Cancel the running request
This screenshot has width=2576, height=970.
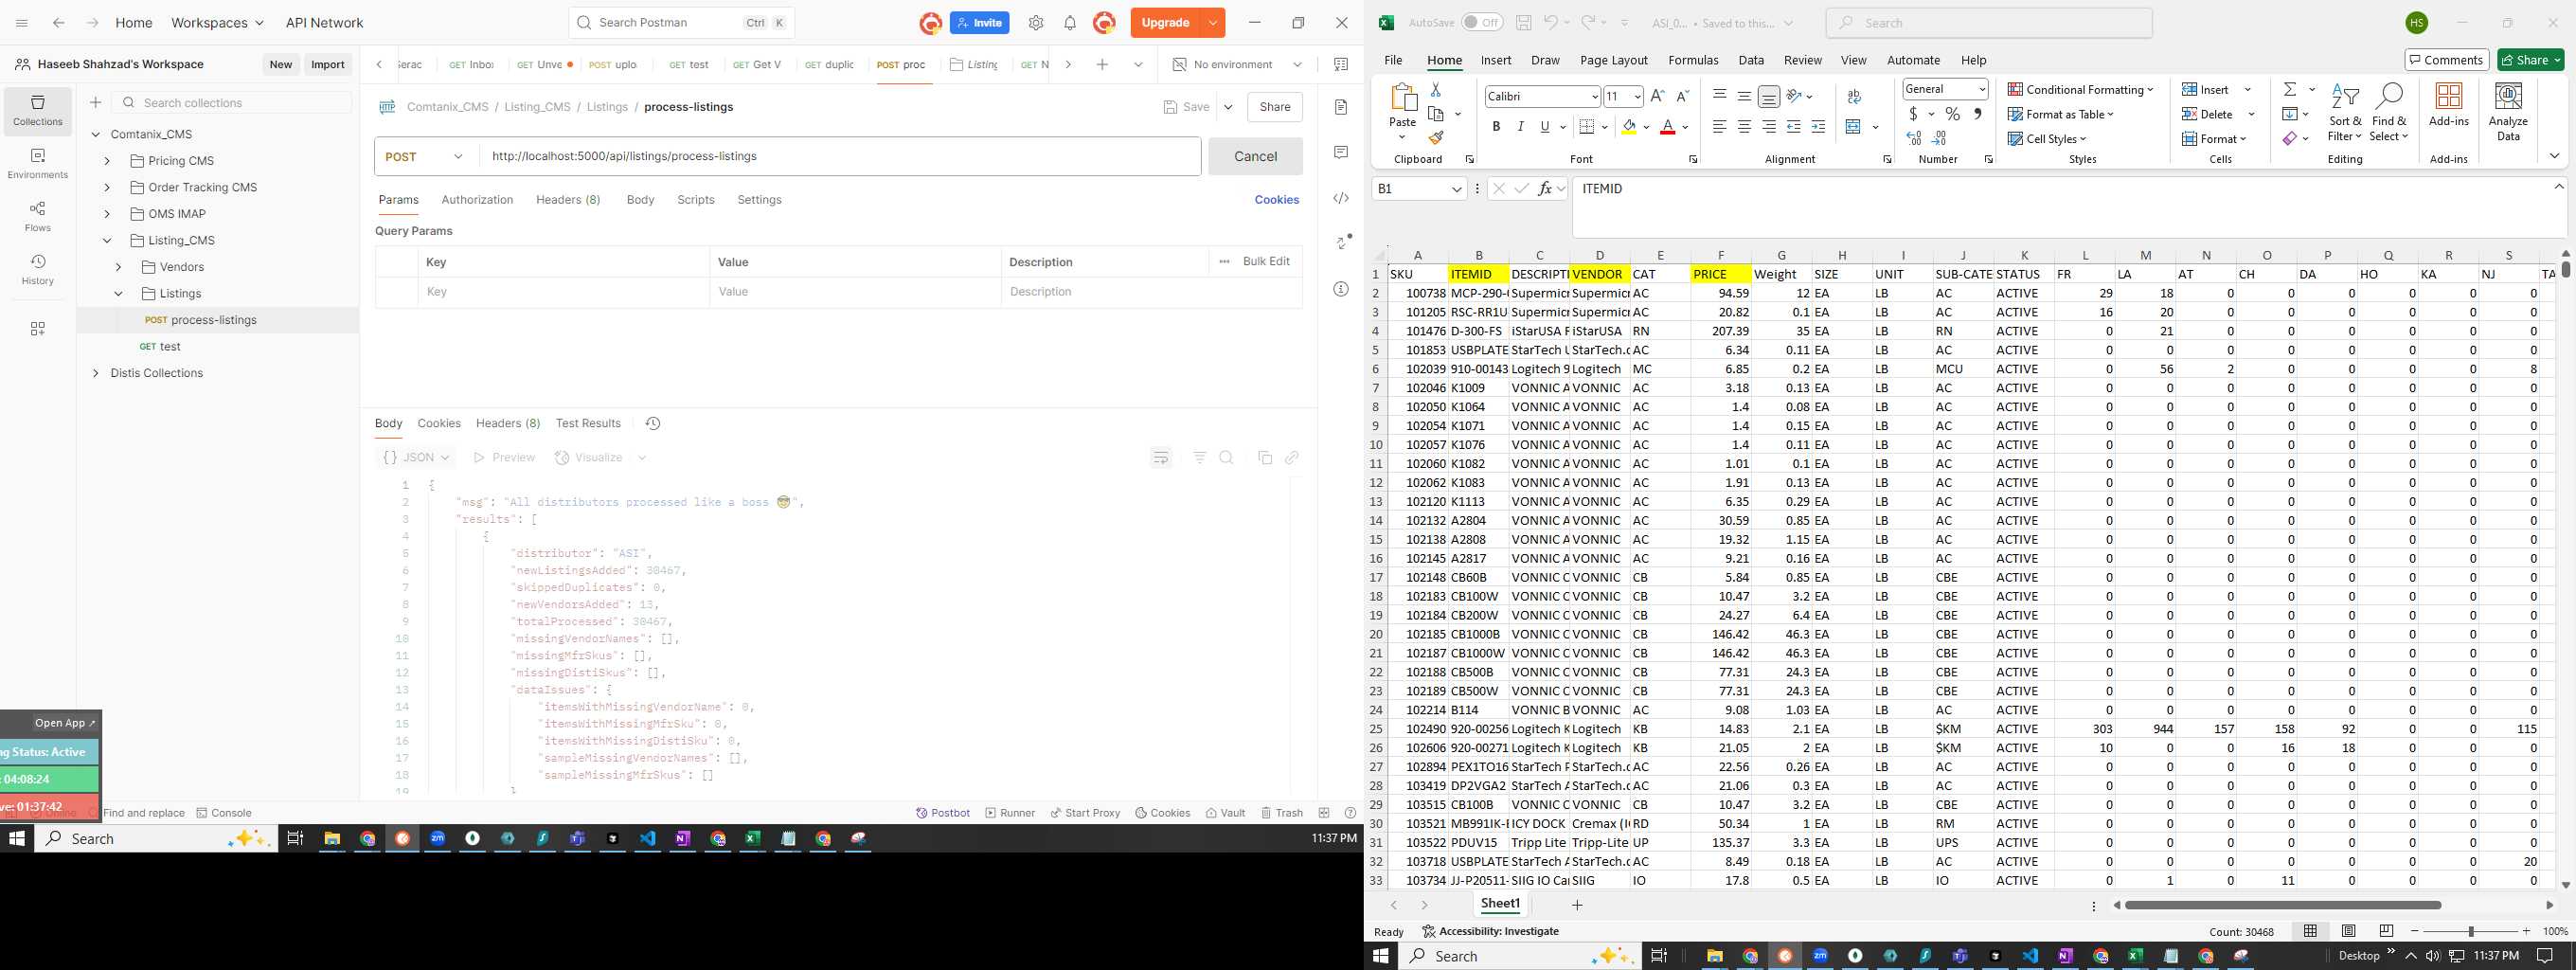pyautogui.click(x=1255, y=157)
